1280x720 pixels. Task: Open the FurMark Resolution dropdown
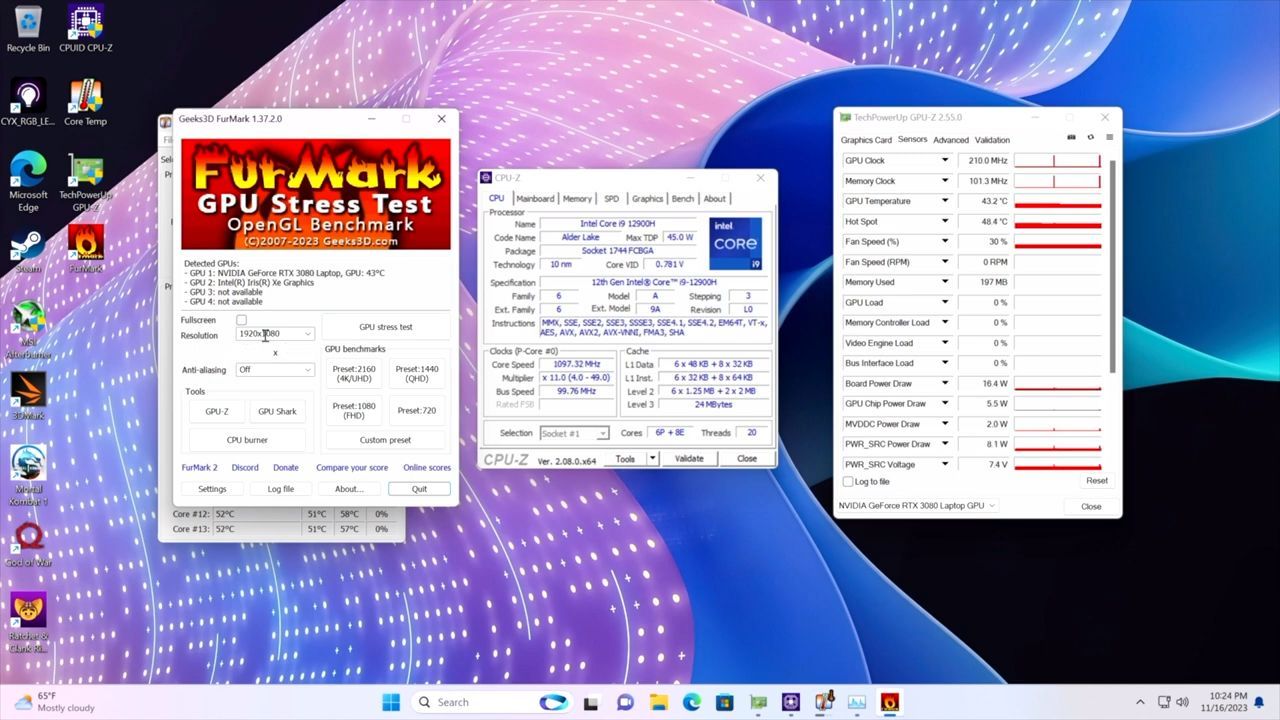[x=275, y=334]
